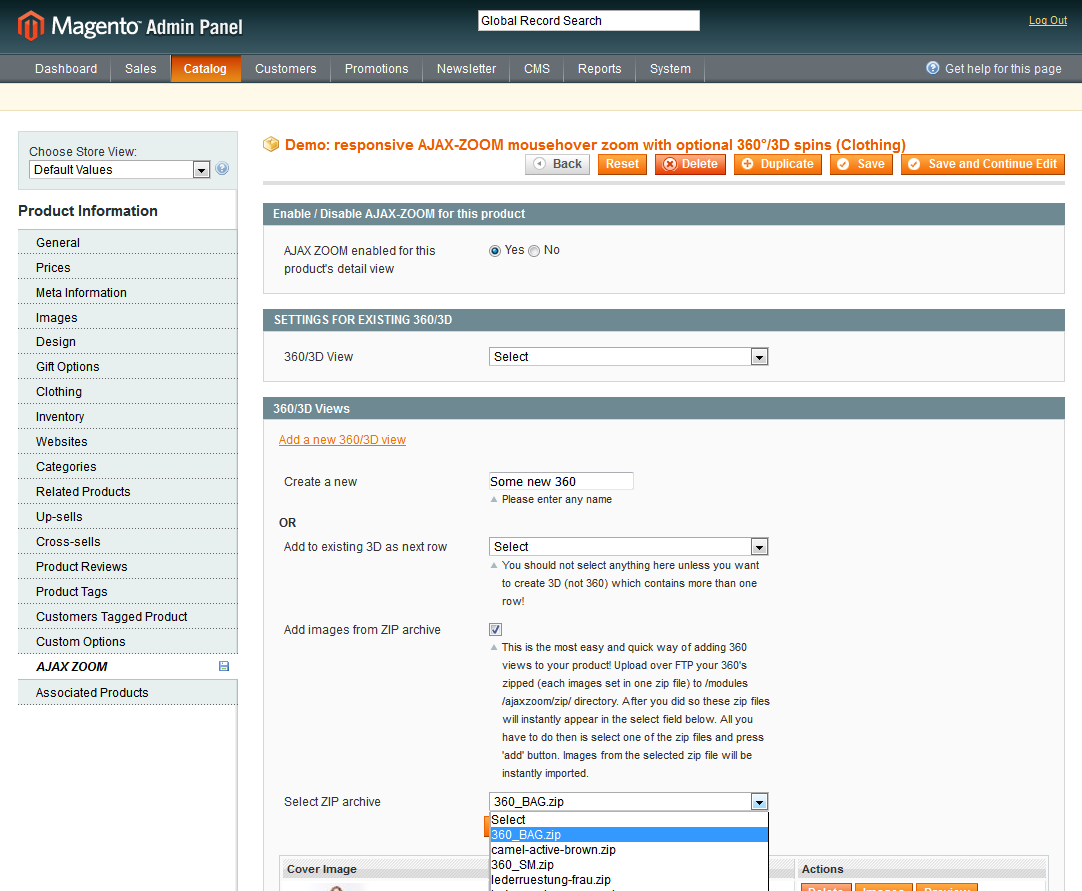Open the Prices product tab
Image resolution: width=1082 pixels, height=891 pixels.
(x=128, y=267)
